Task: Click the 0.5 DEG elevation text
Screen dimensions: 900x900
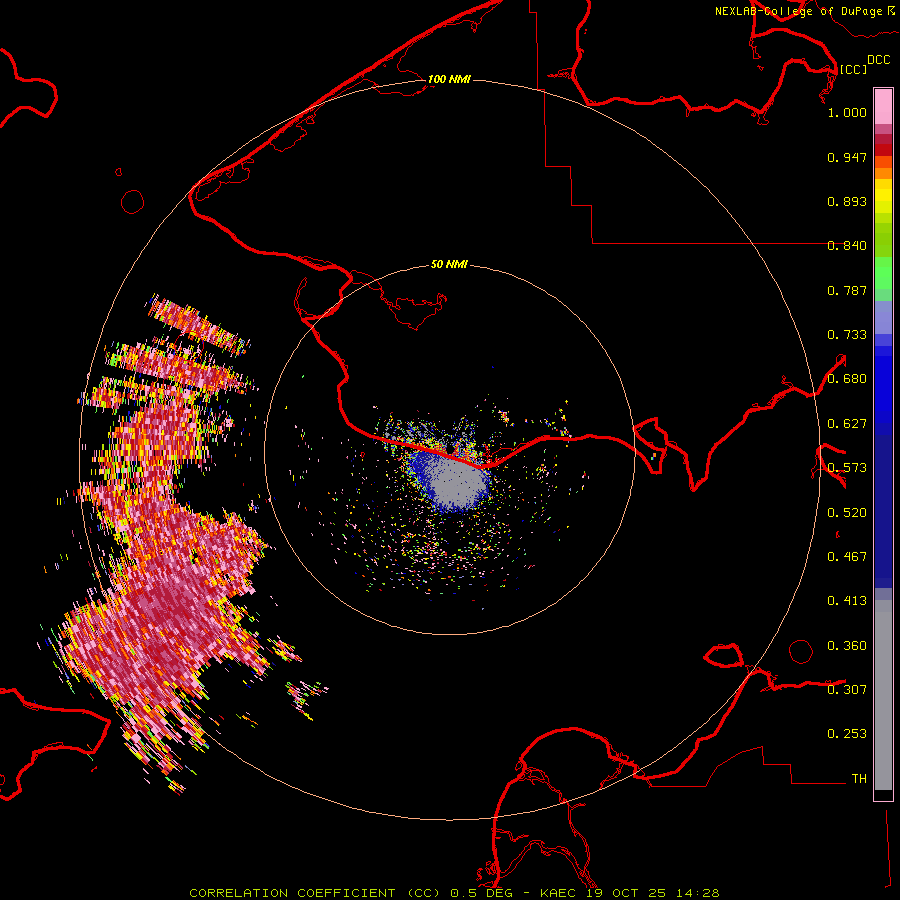Action: (481, 893)
